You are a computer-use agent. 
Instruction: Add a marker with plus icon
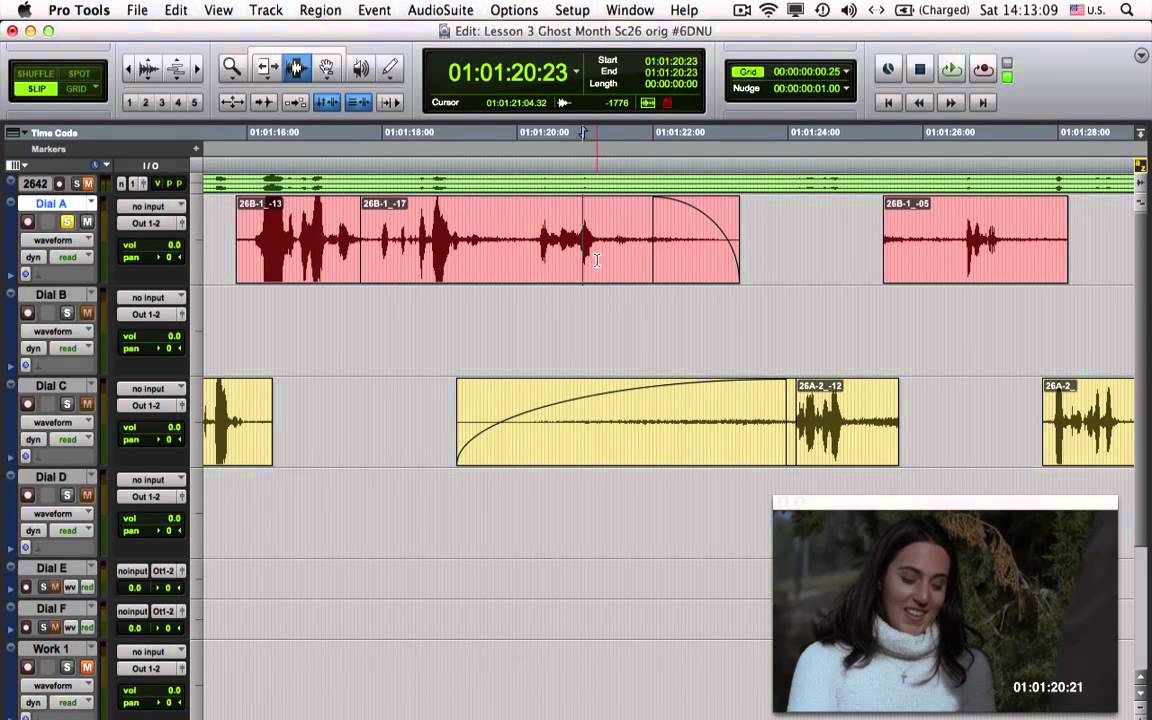[196, 148]
